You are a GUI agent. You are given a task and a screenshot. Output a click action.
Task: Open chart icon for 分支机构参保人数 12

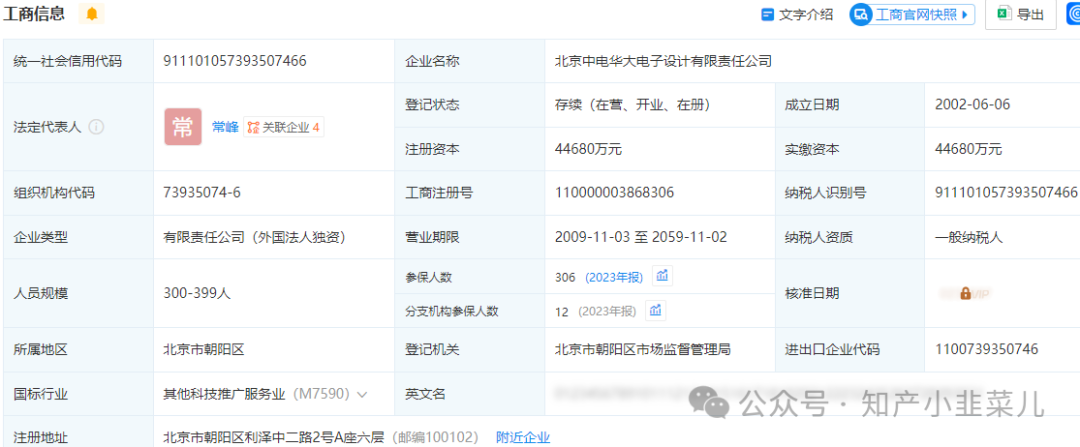pos(656,311)
